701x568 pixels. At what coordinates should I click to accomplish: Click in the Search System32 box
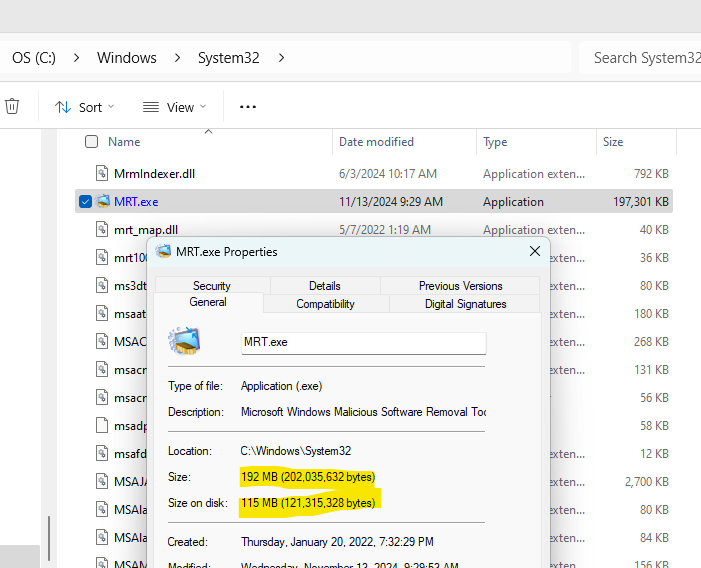tap(640, 58)
